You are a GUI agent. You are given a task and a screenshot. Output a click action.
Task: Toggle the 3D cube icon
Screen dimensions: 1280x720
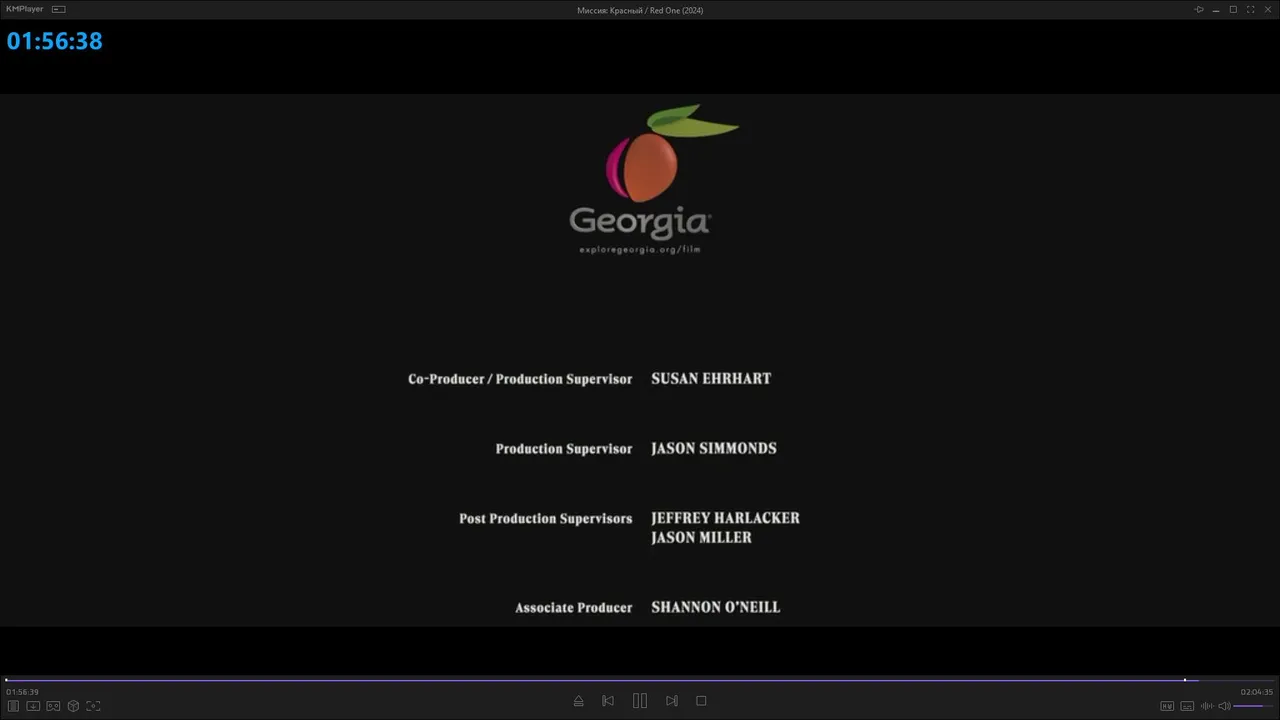point(73,706)
